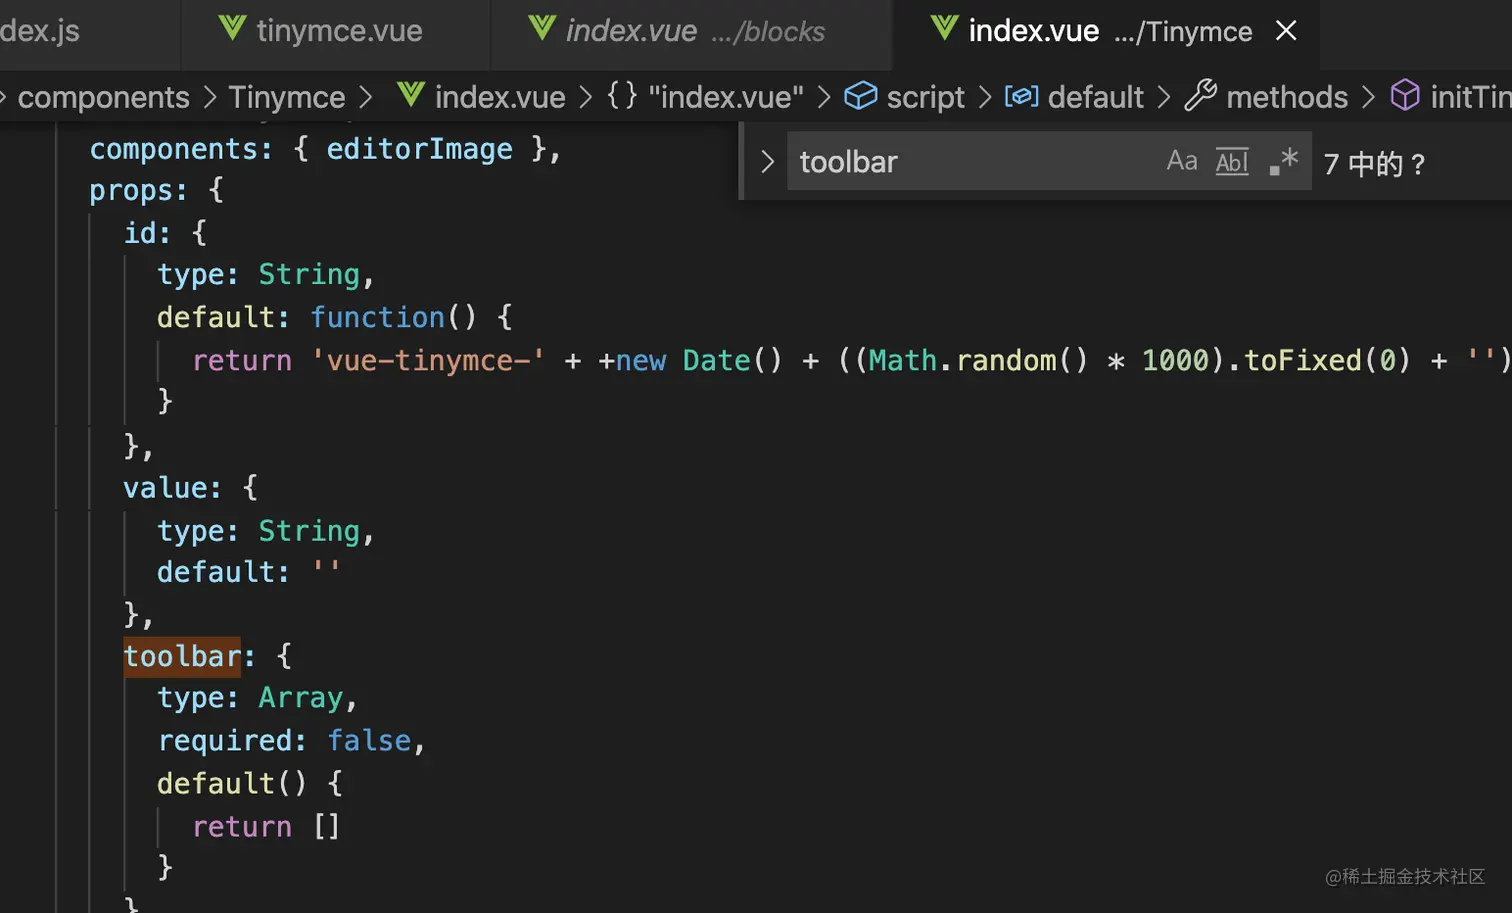Click the new Date() expression
Image resolution: width=1512 pixels, height=913 pixels.
pos(699,360)
